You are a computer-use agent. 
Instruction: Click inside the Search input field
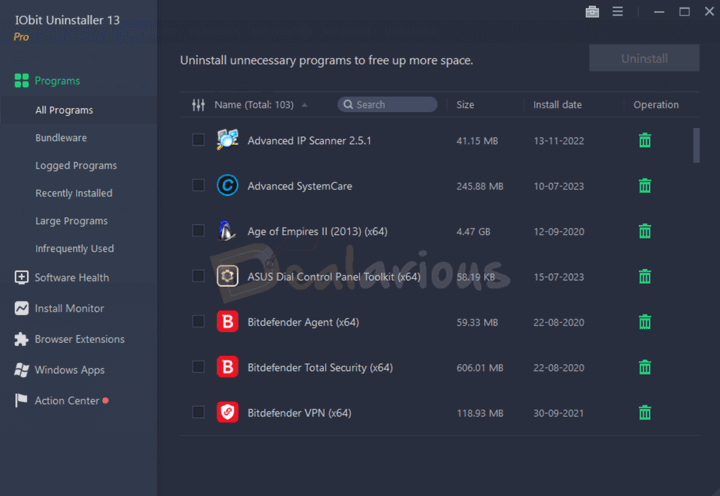pos(387,105)
